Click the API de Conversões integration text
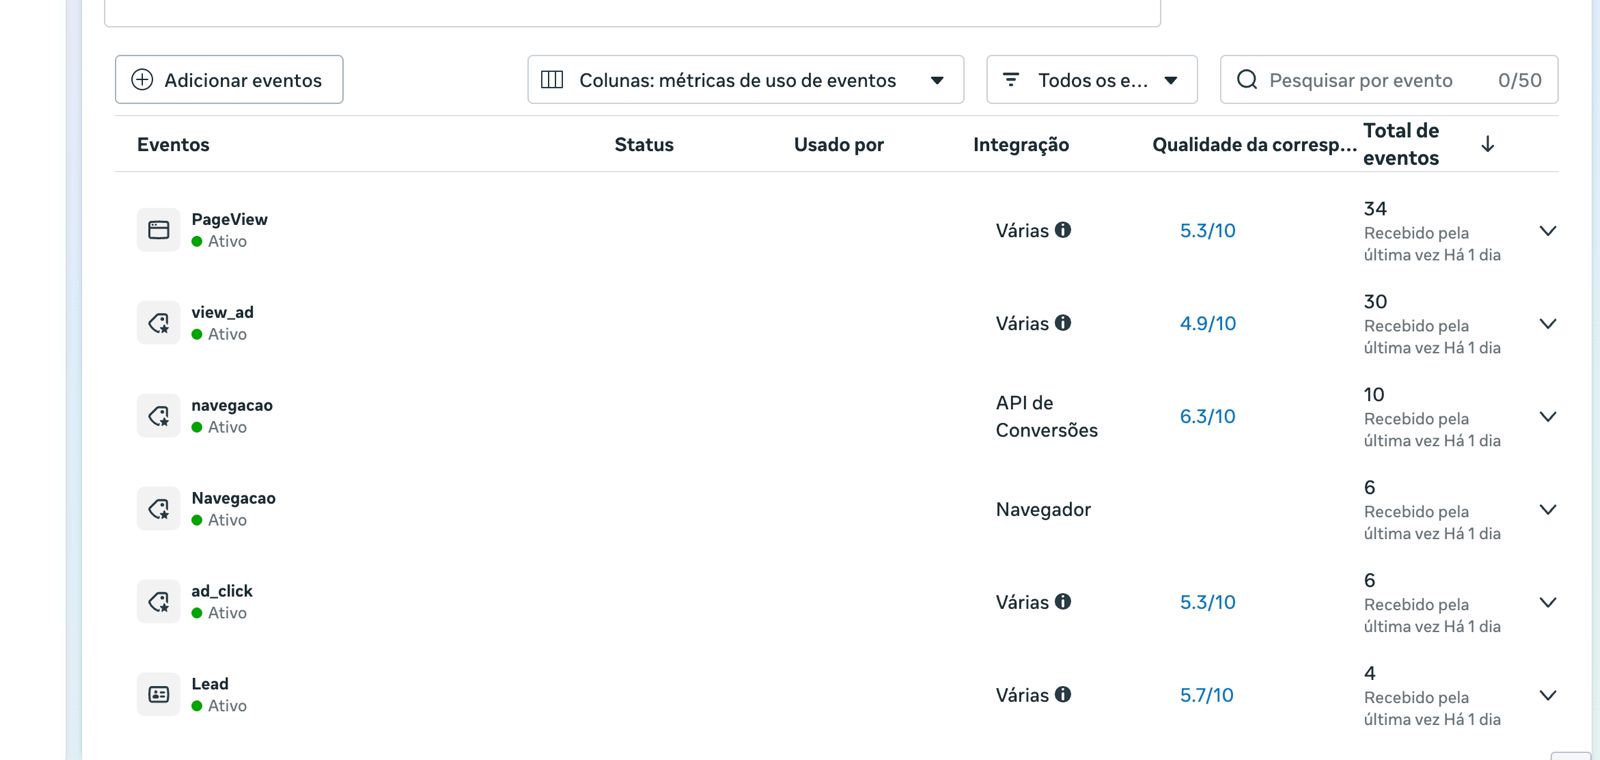 click(1047, 416)
